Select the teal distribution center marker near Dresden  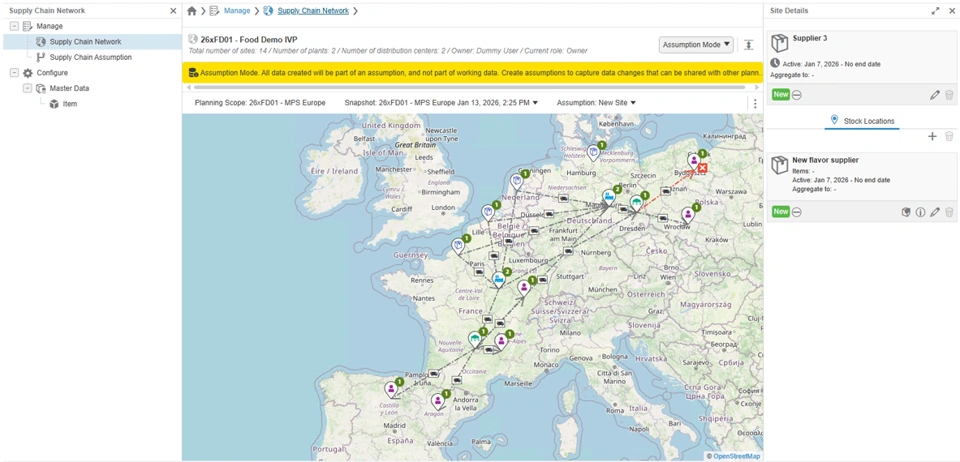[636, 203]
